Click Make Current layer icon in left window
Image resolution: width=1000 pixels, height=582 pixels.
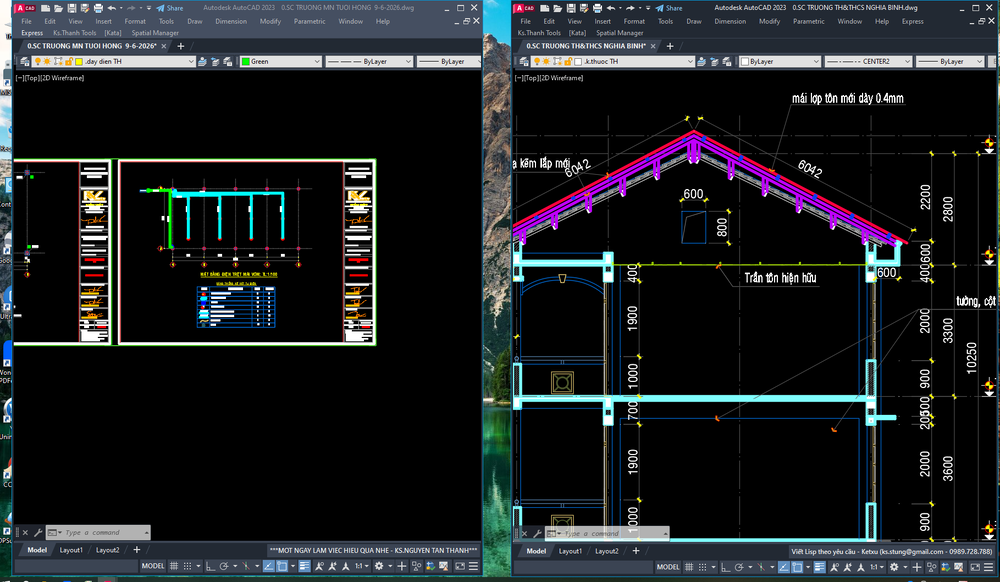(202, 62)
